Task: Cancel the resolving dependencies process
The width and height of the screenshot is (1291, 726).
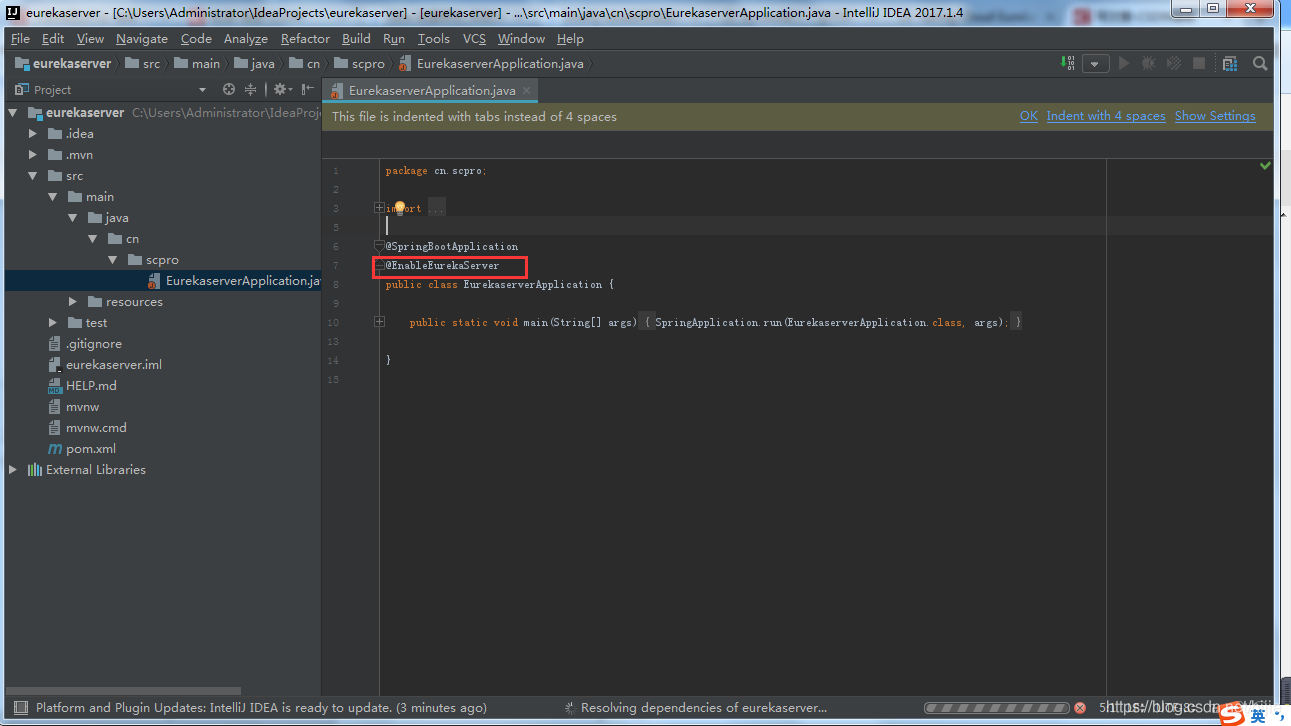Action: (1079, 708)
